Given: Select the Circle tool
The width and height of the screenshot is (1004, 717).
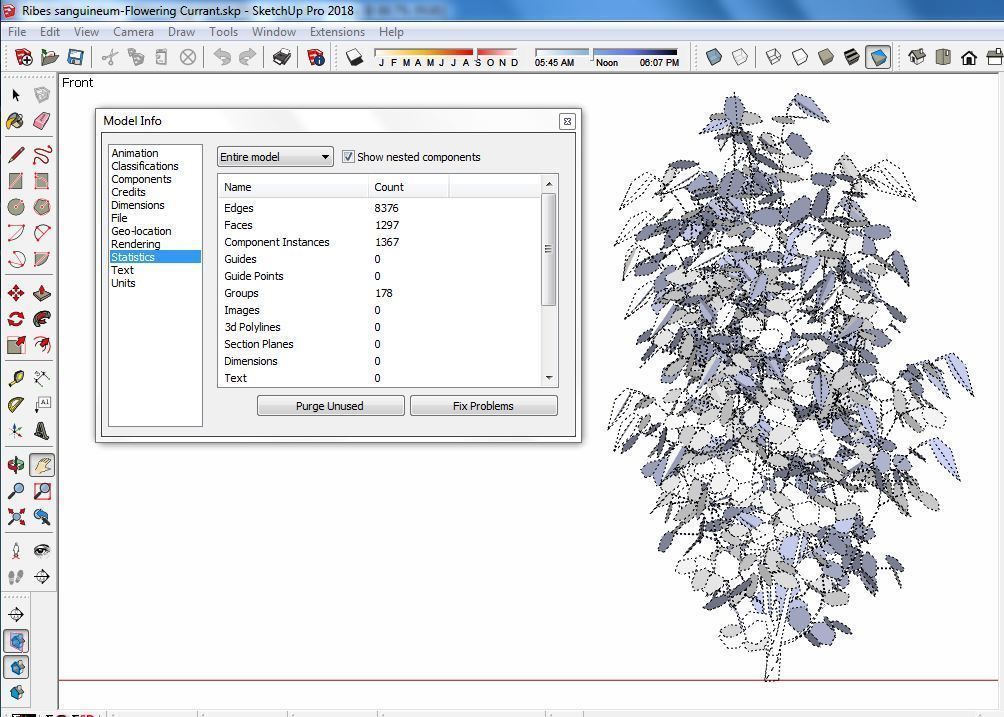Looking at the screenshot, I should point(16,207).
